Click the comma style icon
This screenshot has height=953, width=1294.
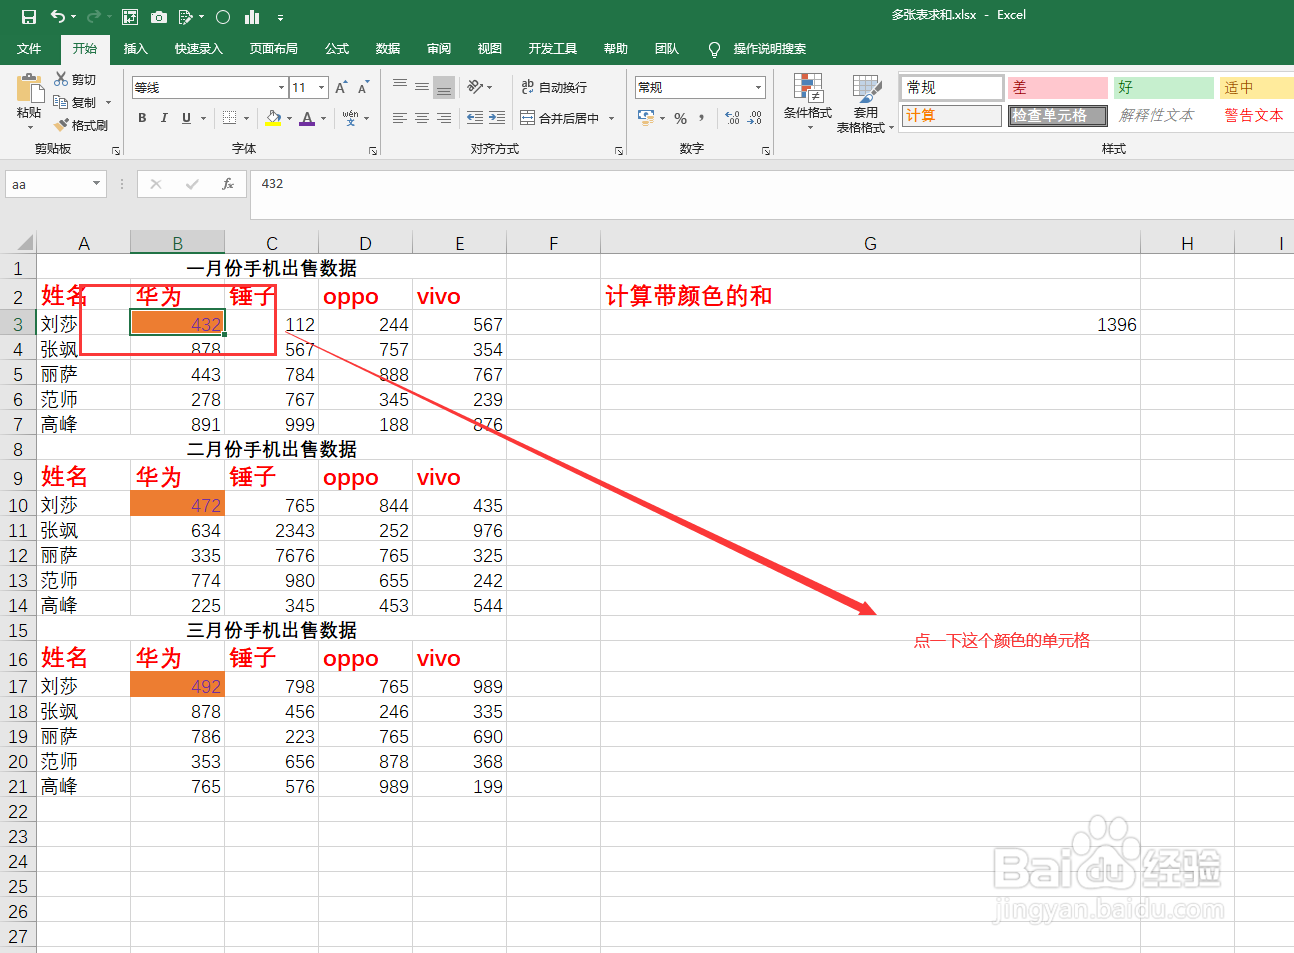[x=700, y=118]
